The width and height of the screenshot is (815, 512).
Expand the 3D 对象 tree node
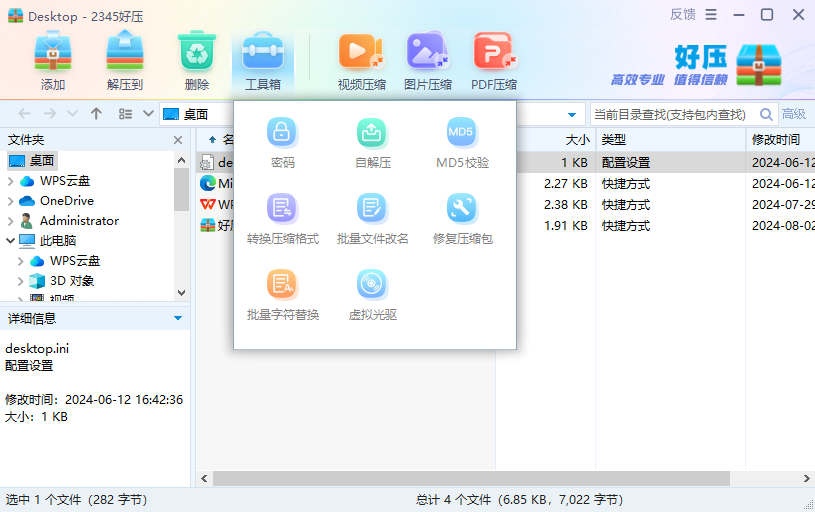pos(20,281)
